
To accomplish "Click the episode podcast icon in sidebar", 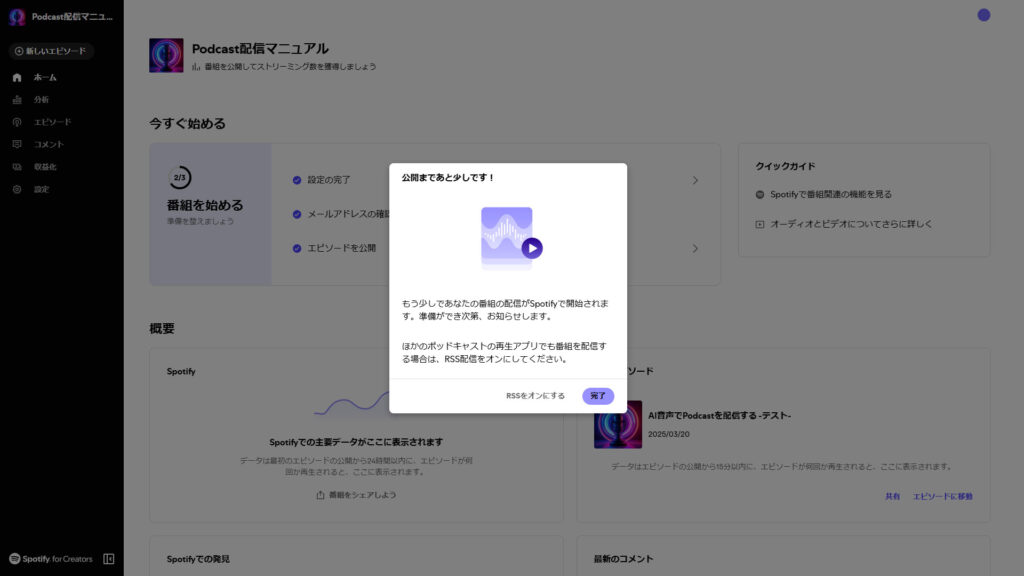I will 17,122.
